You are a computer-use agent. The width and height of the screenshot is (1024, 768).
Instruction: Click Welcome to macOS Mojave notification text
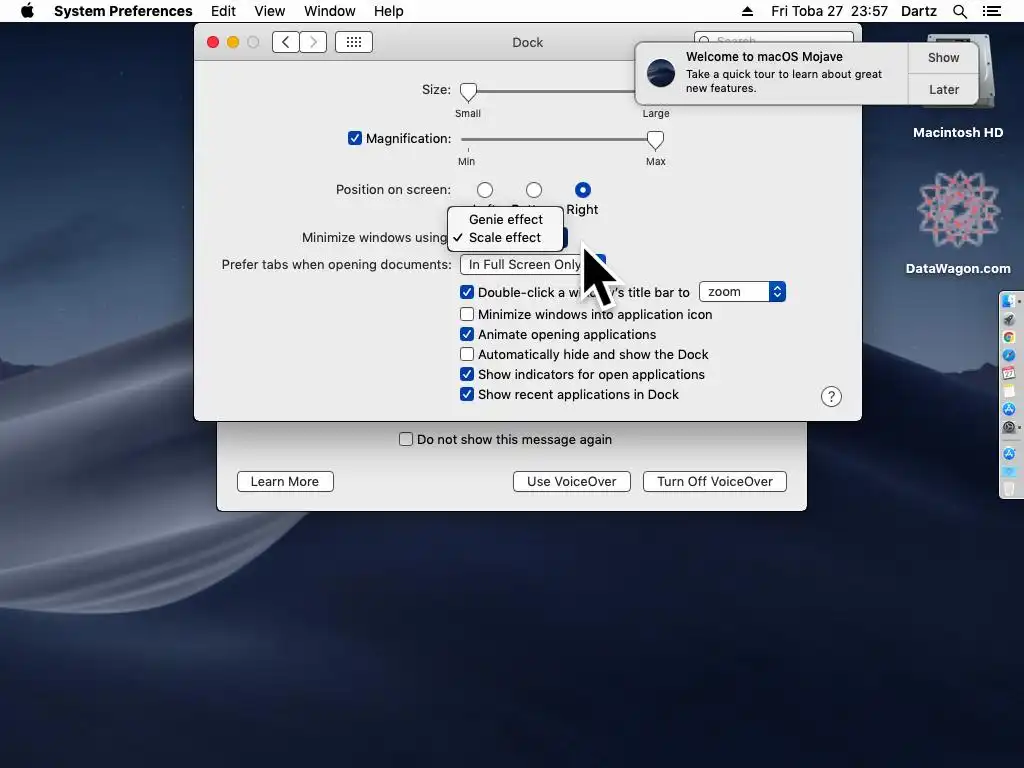[764, 57]
